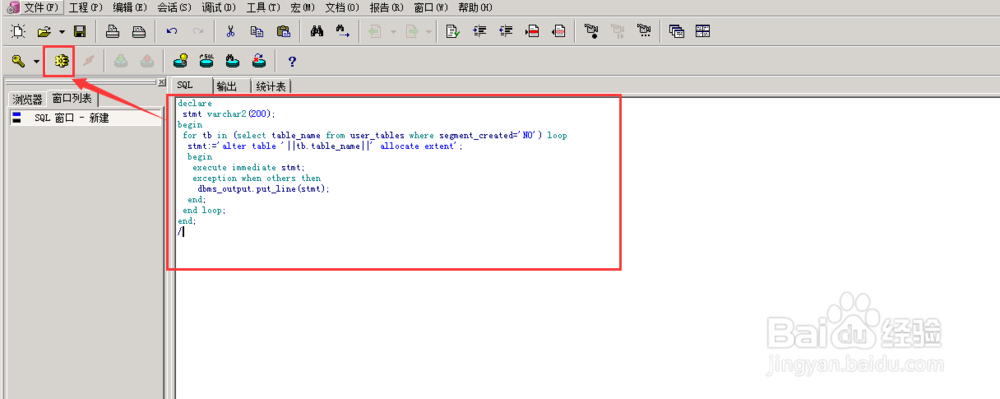Click the 'stmt varchar2(200);' line

[228, 113]
